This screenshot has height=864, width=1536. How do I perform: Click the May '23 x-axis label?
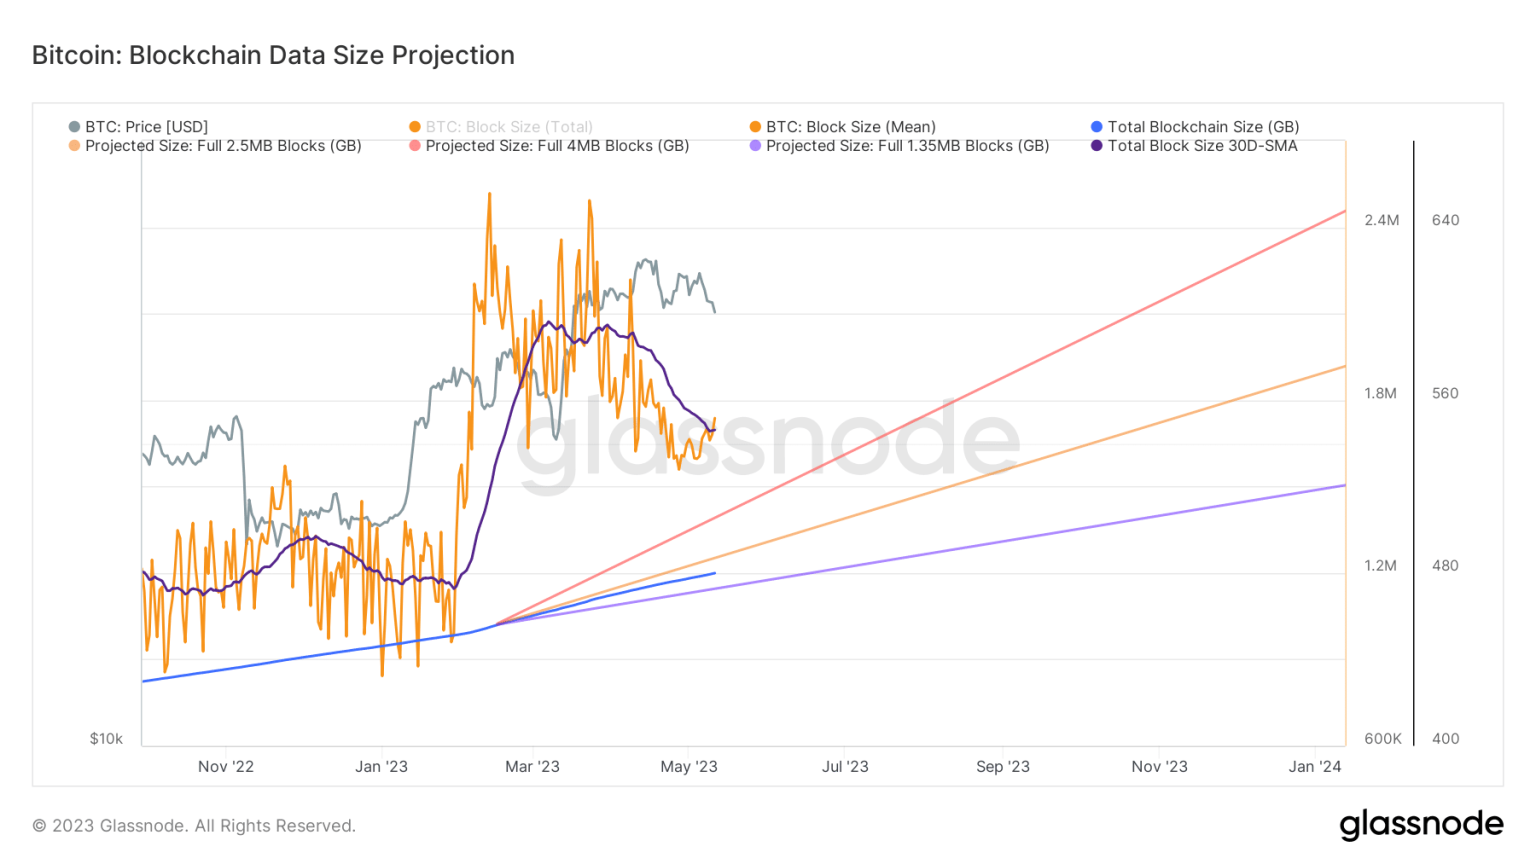689,767
